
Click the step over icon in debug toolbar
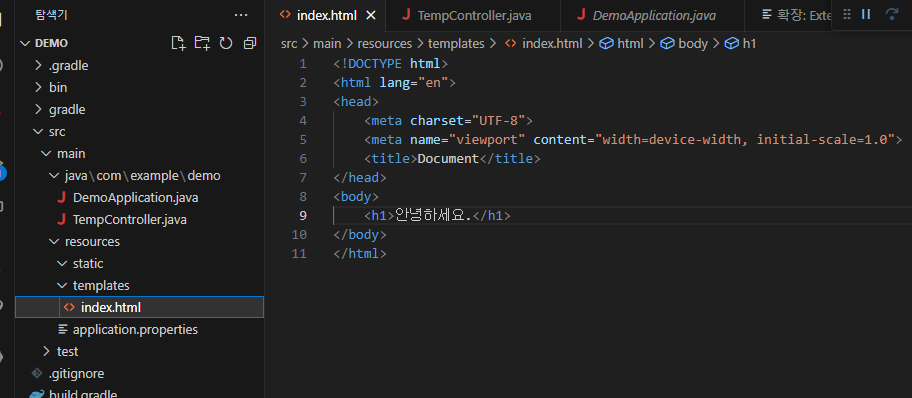[x=891, y=15]
